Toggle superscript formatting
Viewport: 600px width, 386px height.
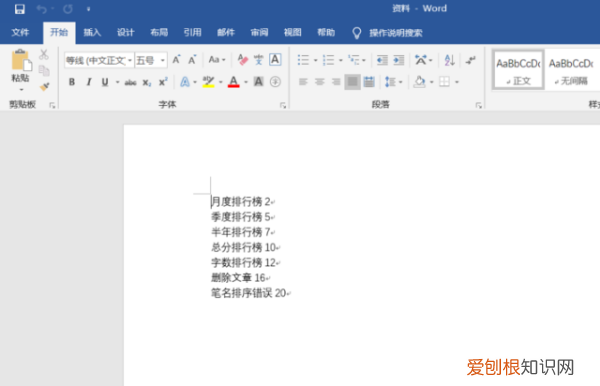163,82
